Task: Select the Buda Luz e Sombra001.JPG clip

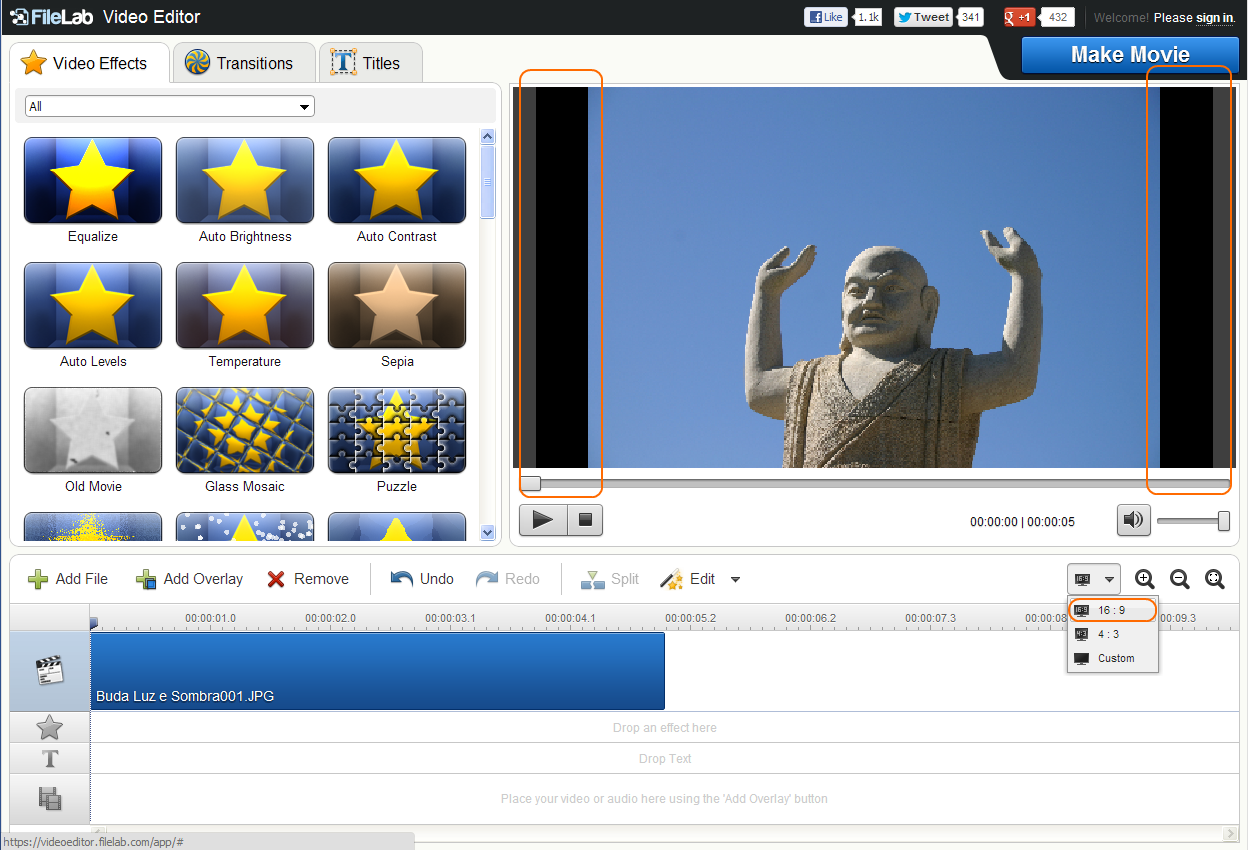Action: coord(378,671)
